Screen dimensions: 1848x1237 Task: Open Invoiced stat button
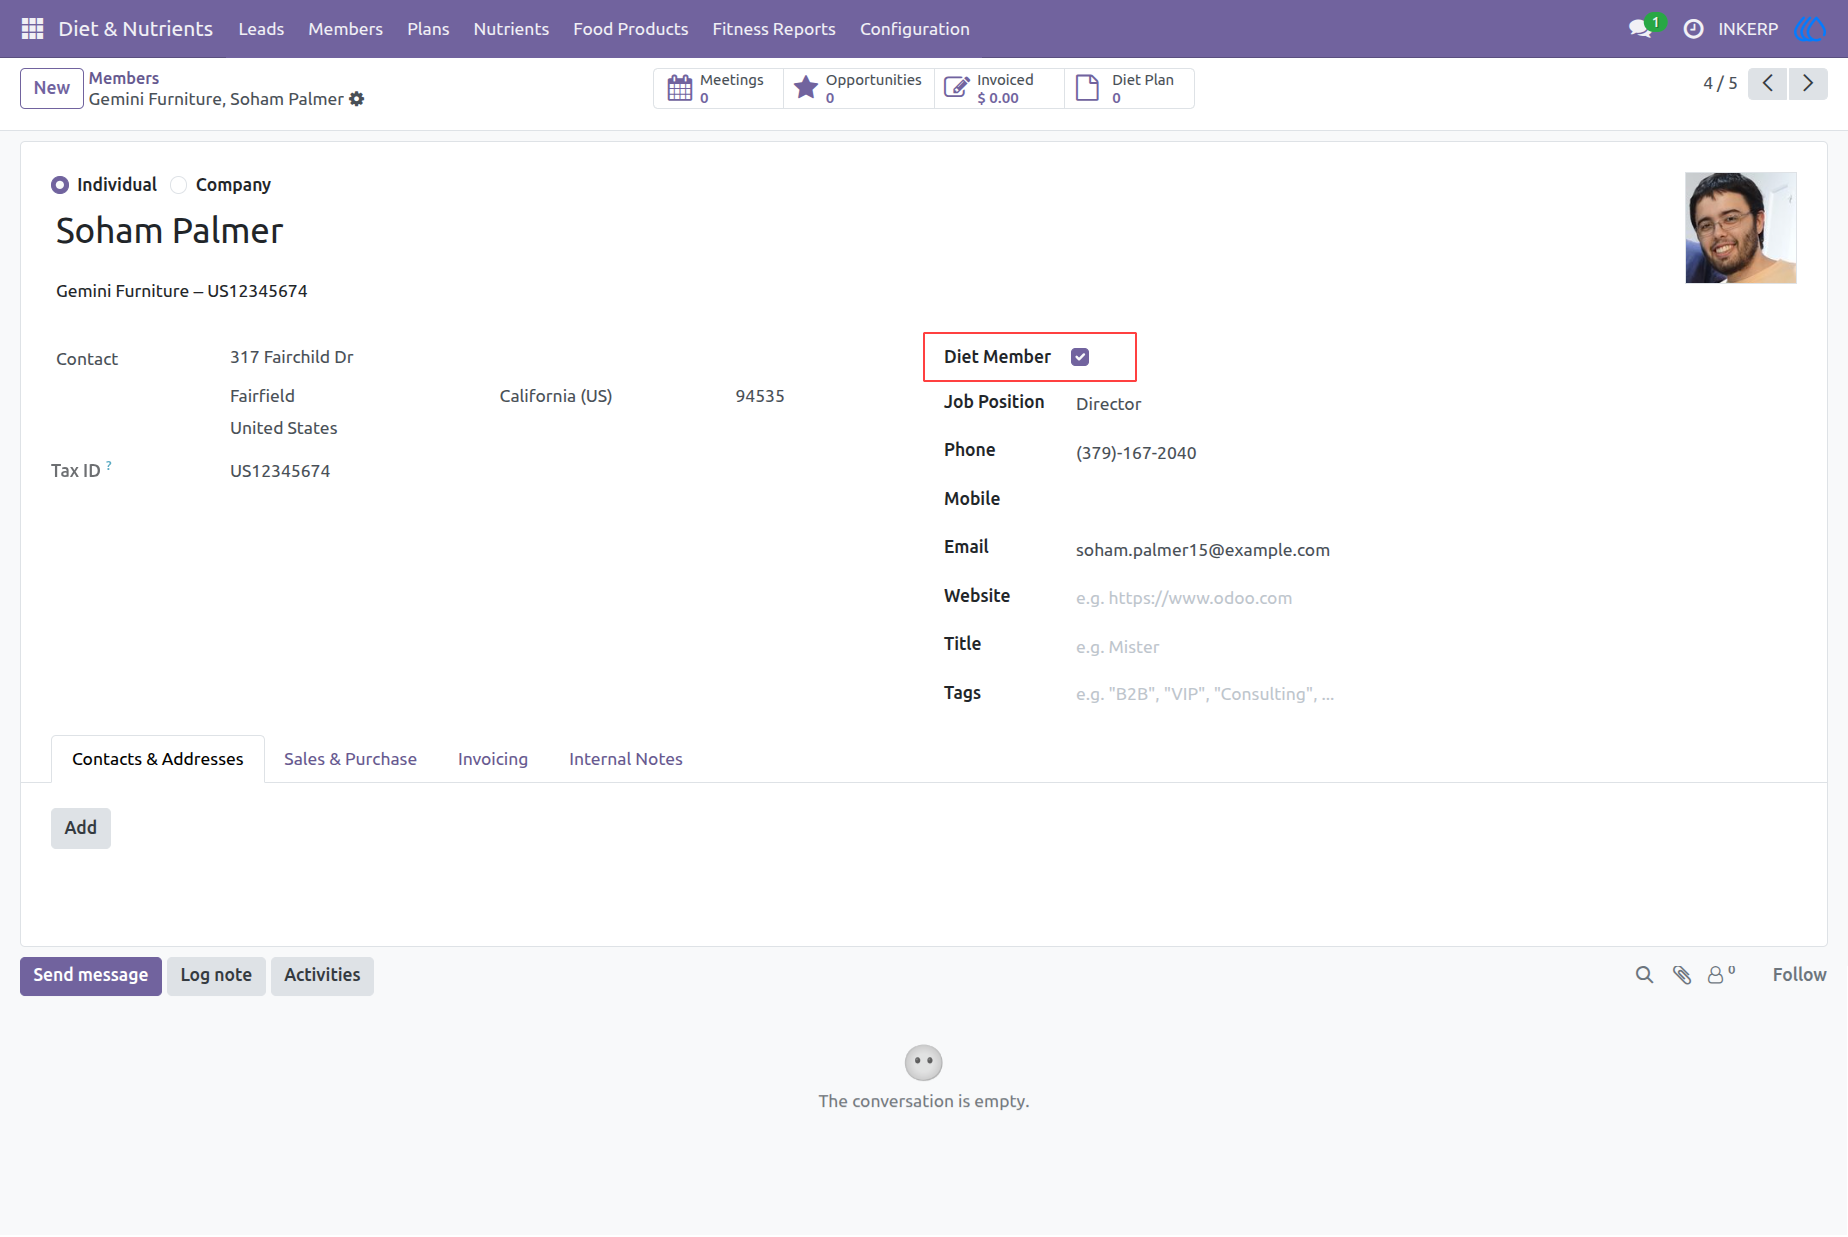pos(999,88)
